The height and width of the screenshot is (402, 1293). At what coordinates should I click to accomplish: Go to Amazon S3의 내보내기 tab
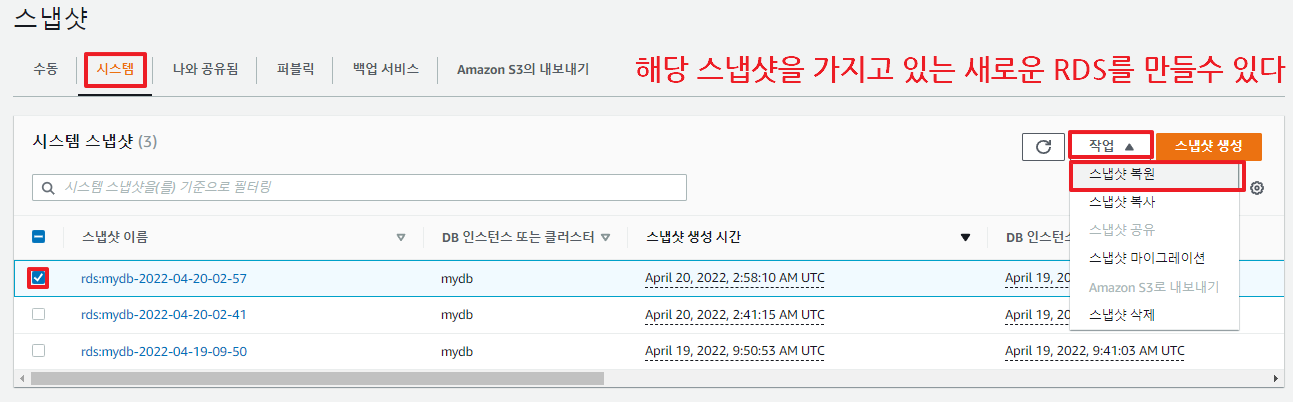[523, 70]
